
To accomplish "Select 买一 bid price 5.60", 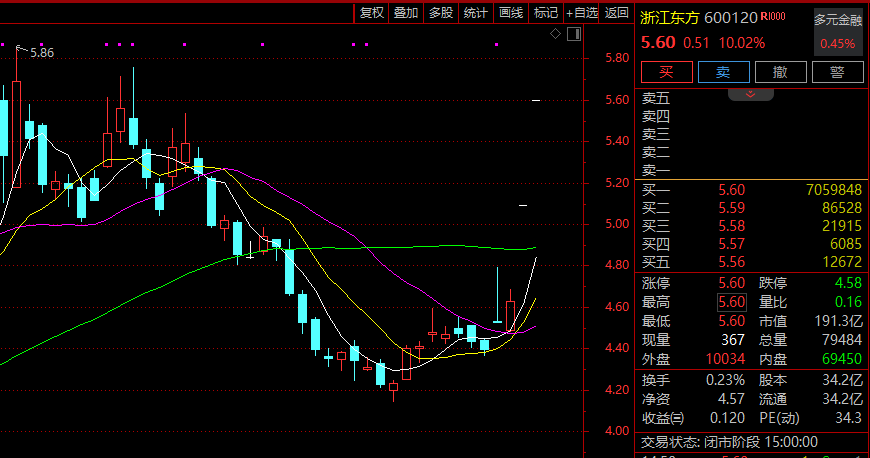I will [732, 190].
